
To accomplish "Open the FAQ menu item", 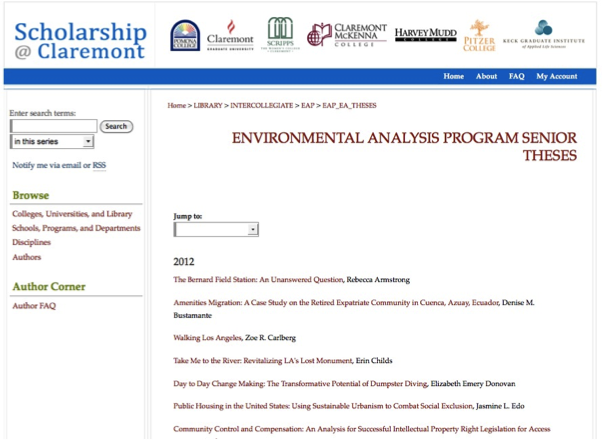I will [x=516, y=76].
